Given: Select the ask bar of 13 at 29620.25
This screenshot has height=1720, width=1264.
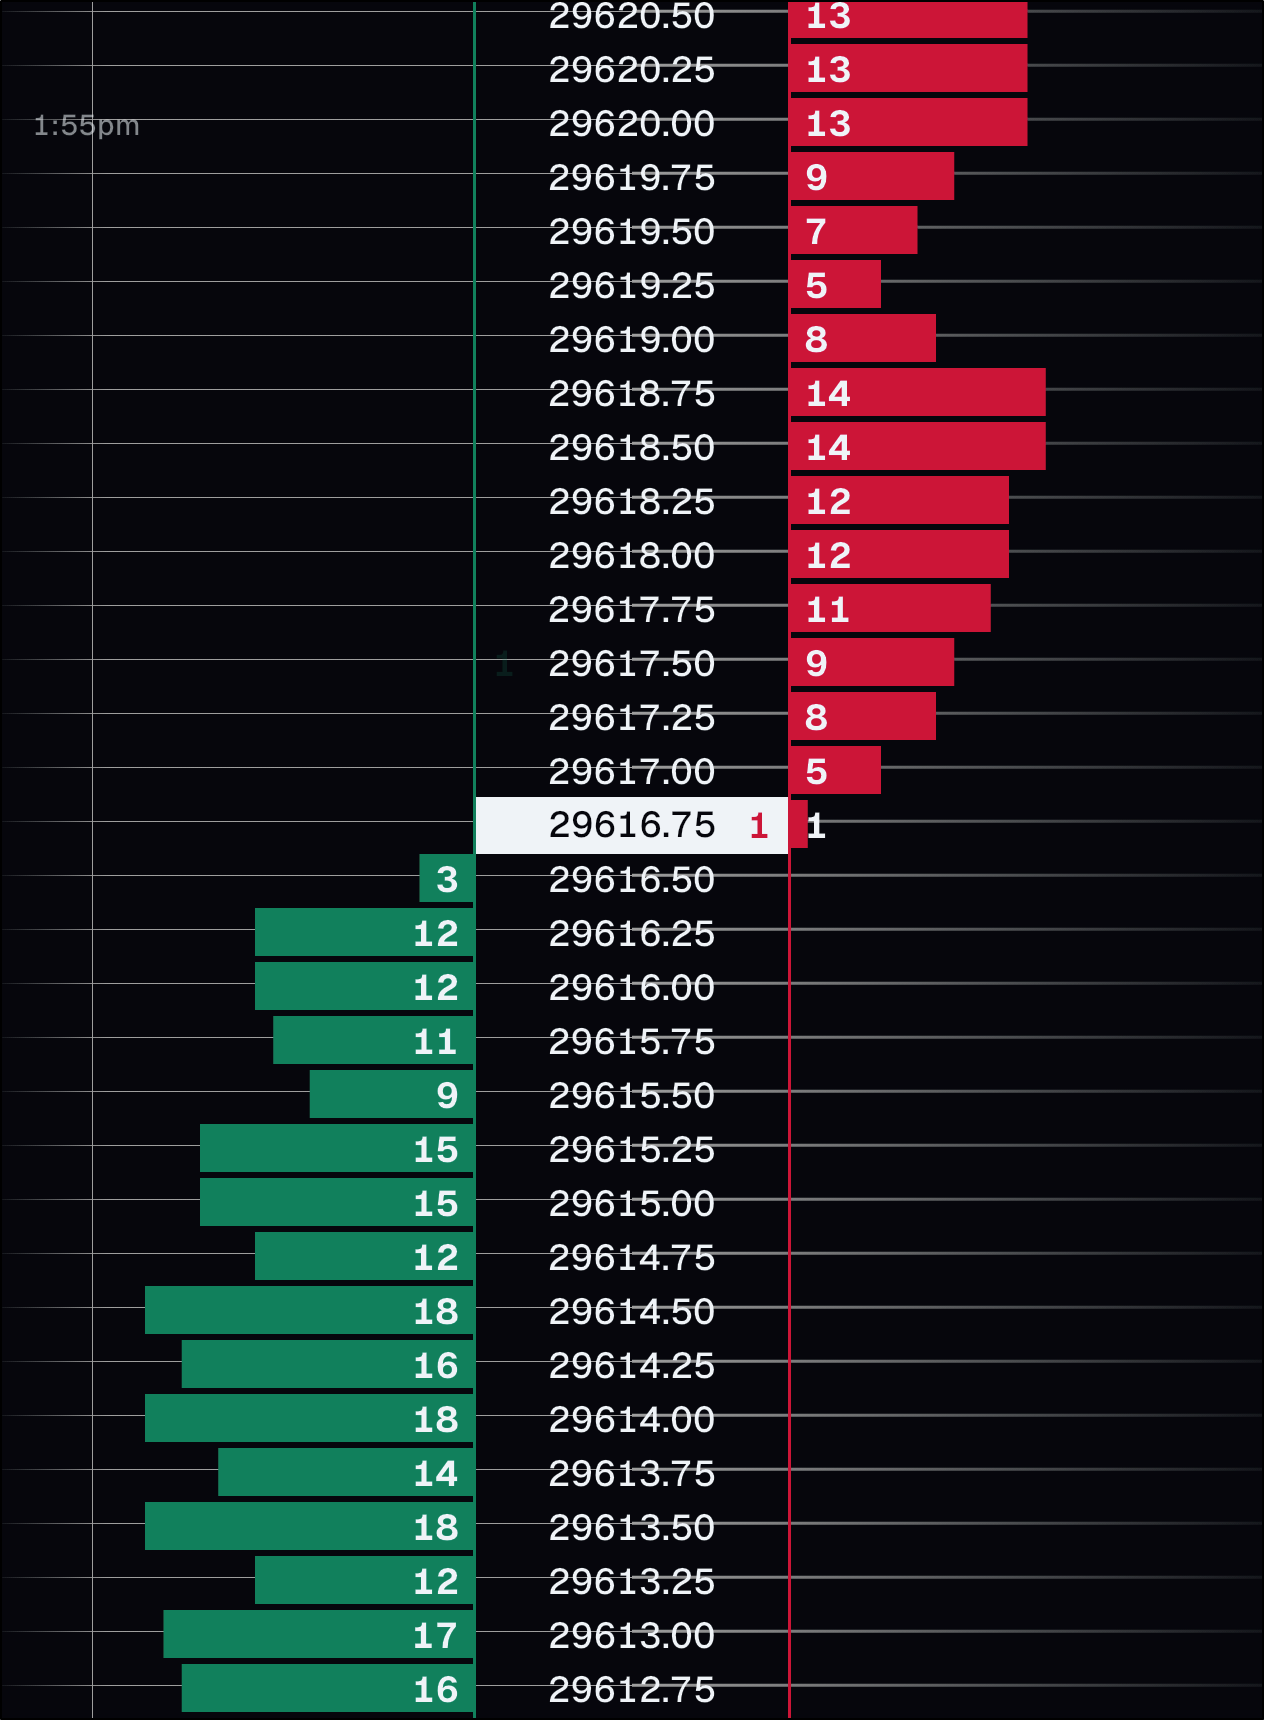Looking at the screenshot, I should [909, 68].
